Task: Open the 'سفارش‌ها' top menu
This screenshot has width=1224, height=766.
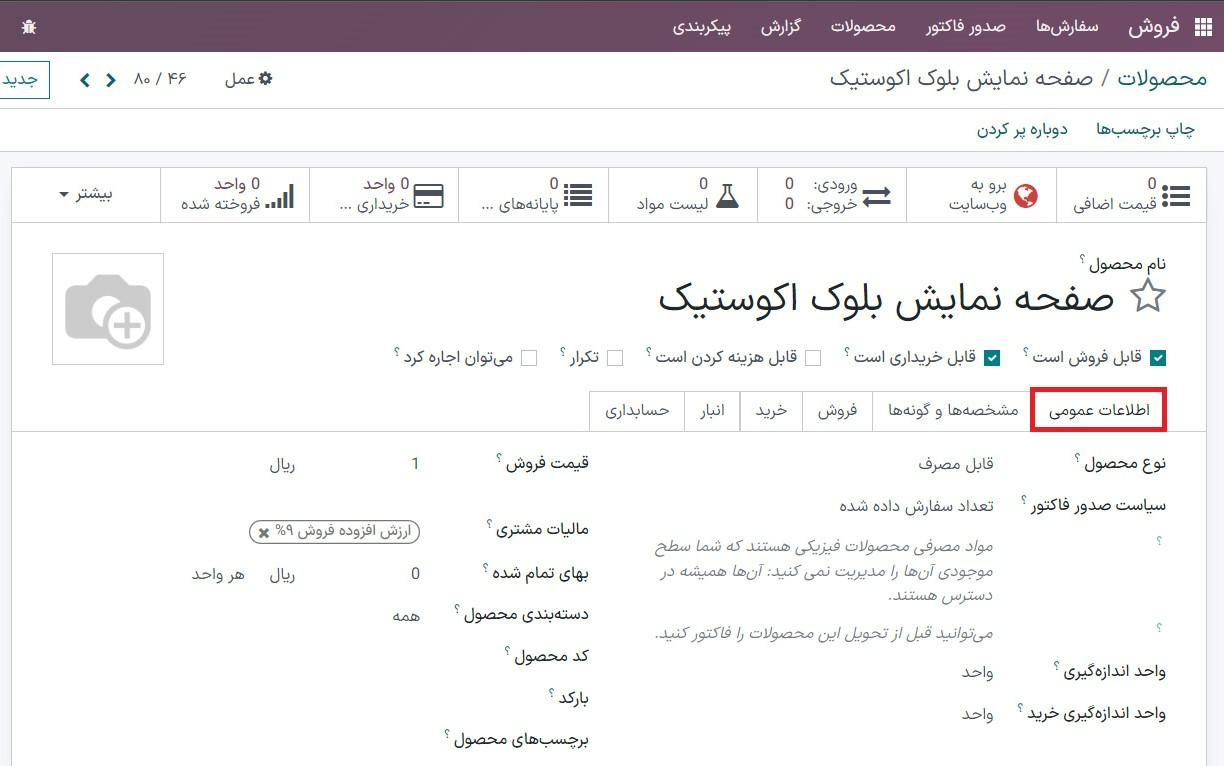Action: pyautogui.click(x=1067, y=26)
